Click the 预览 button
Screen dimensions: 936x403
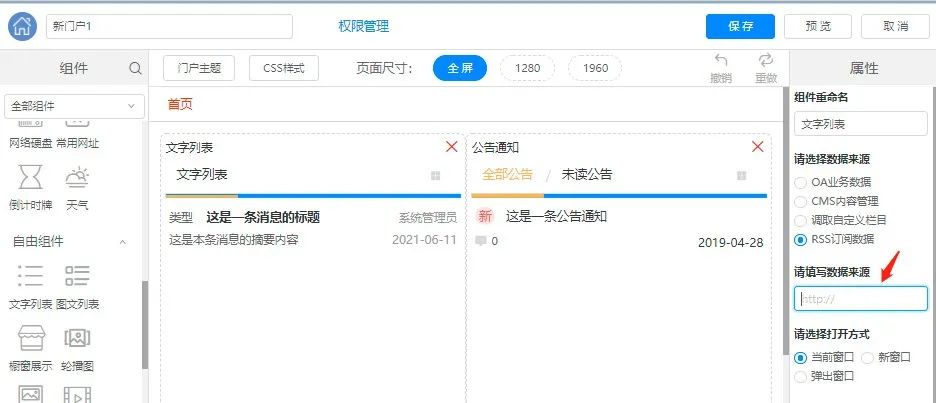818,26
